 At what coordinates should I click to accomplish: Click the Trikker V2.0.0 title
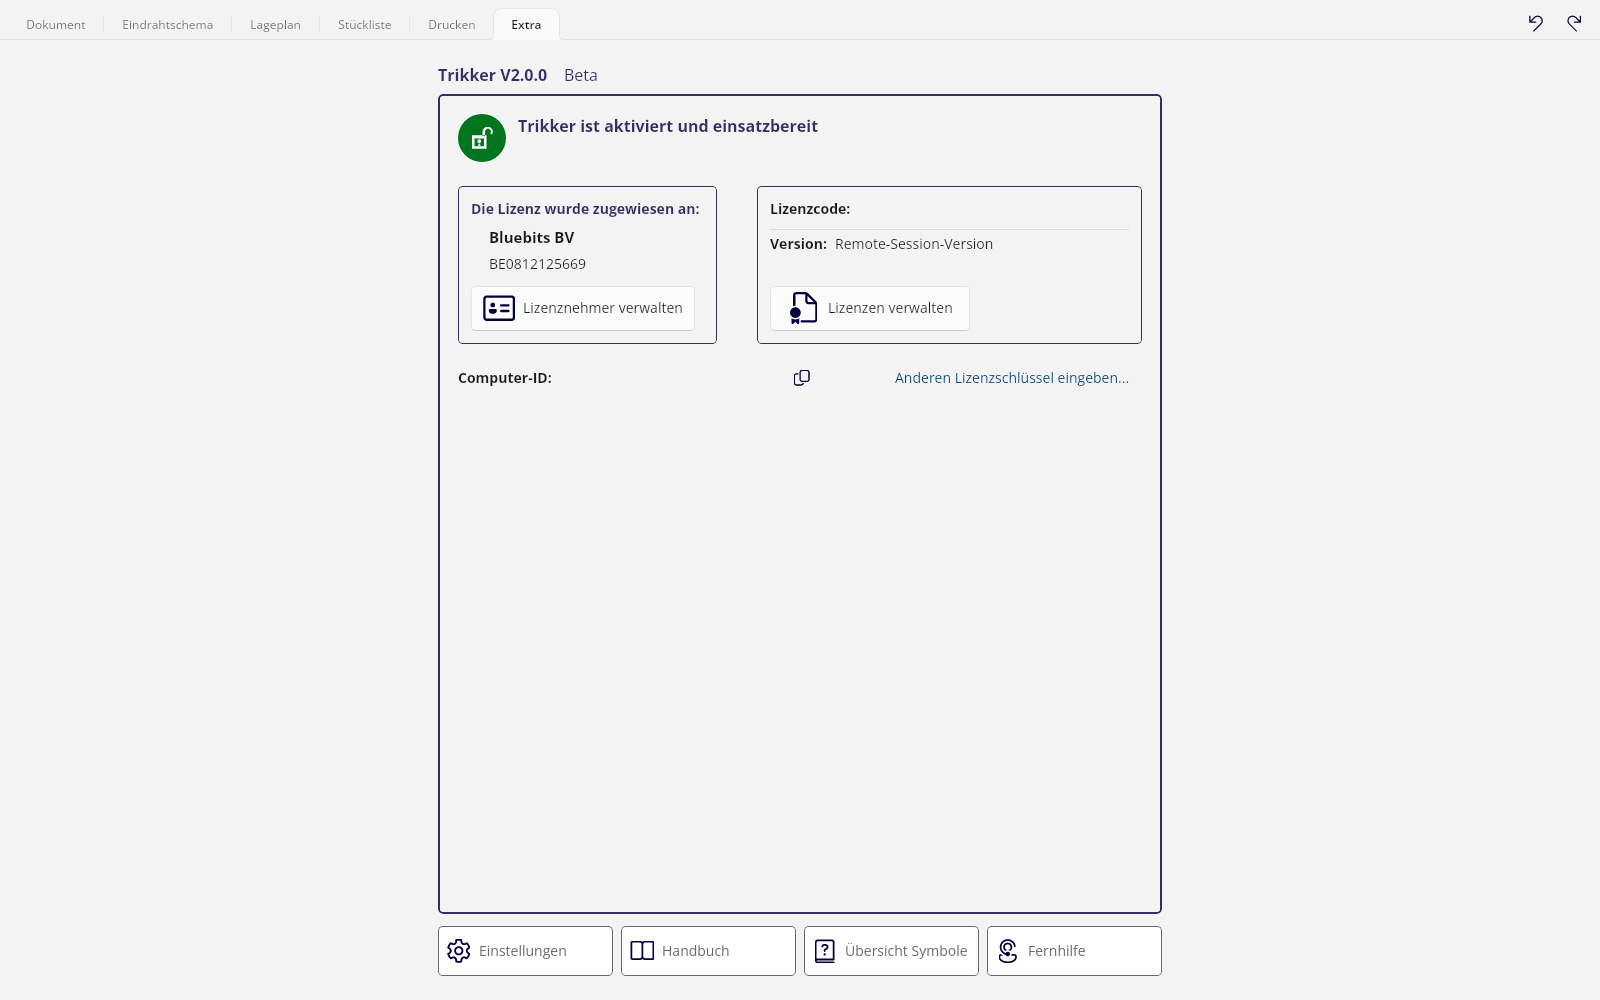(493, 75)
